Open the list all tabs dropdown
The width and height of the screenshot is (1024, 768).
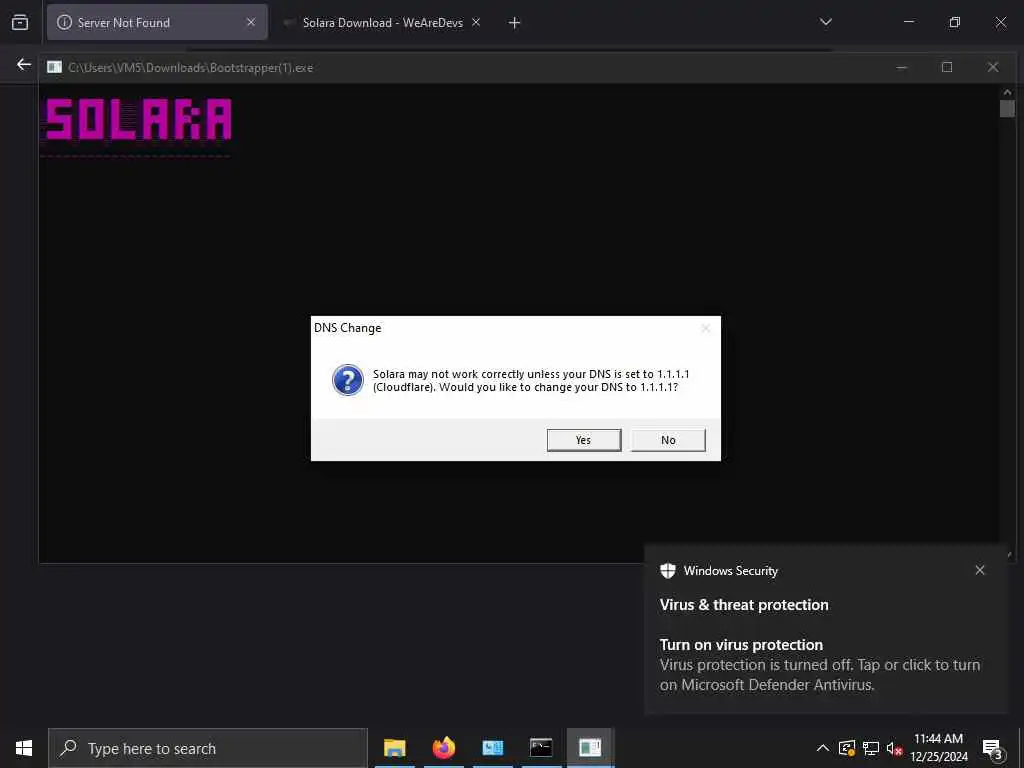tap(825, 22)
